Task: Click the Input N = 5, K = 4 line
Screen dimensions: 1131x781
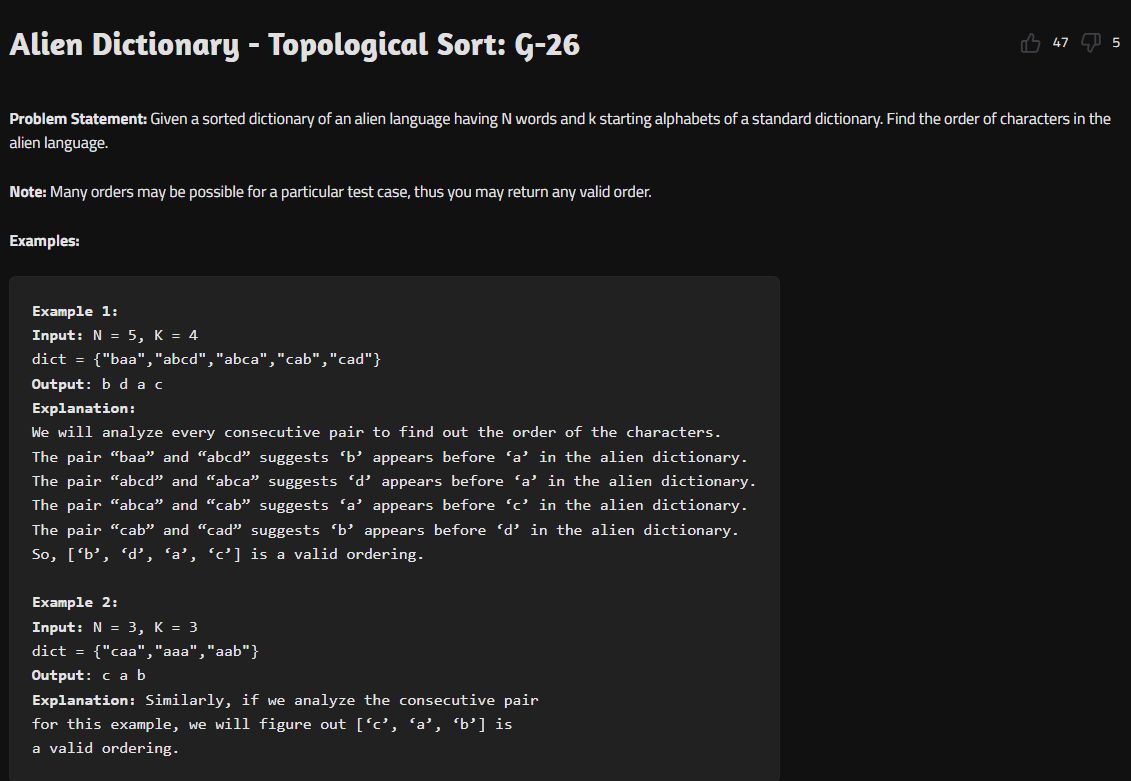Action: [115, 335]
